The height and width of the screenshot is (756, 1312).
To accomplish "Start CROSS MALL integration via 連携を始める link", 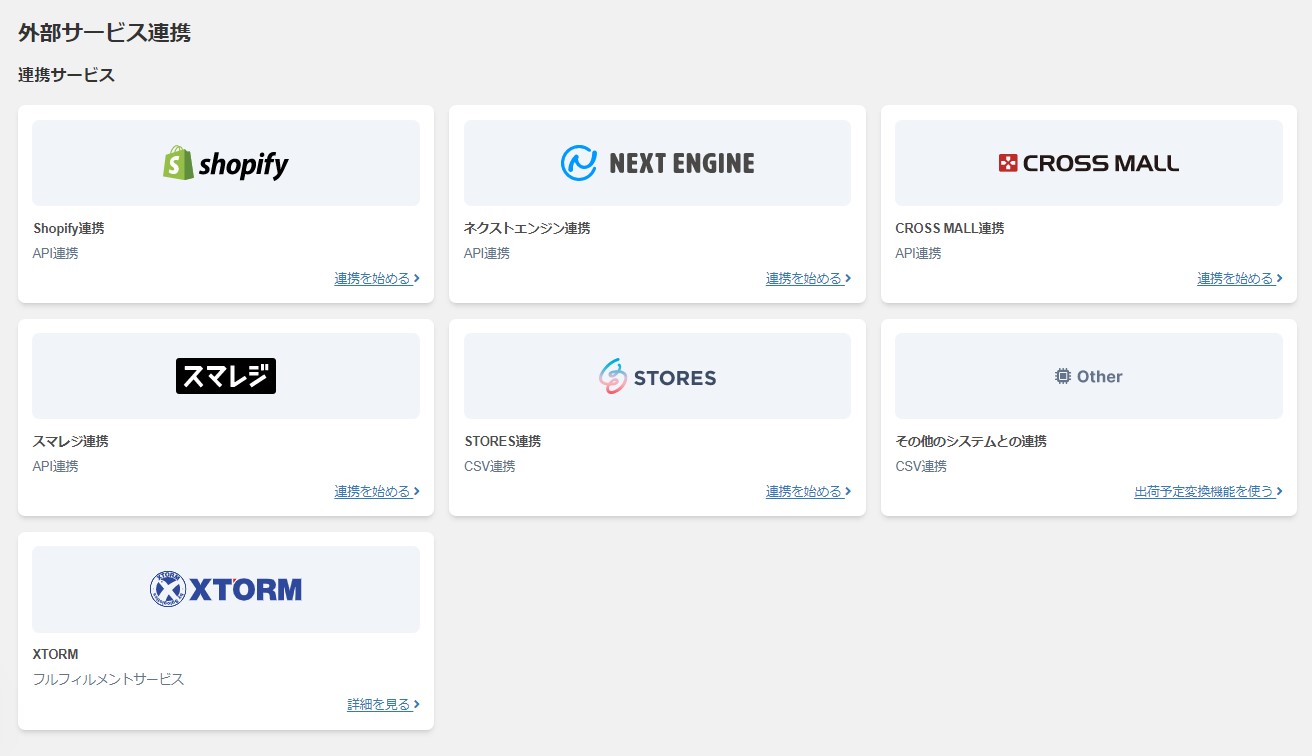I will pos(1240,278).
